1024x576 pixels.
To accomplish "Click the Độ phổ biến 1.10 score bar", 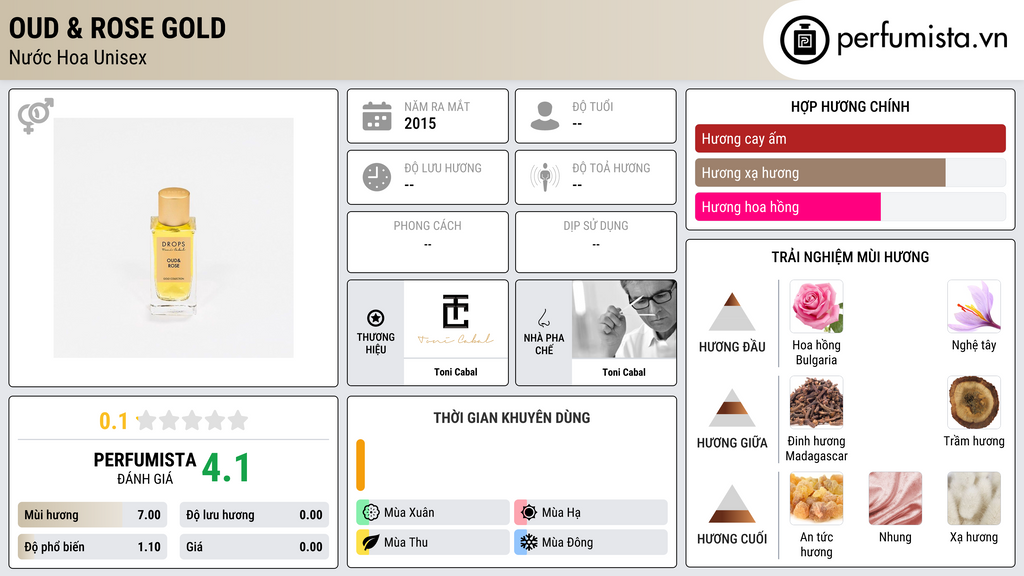I will click(x=93, y=547).
